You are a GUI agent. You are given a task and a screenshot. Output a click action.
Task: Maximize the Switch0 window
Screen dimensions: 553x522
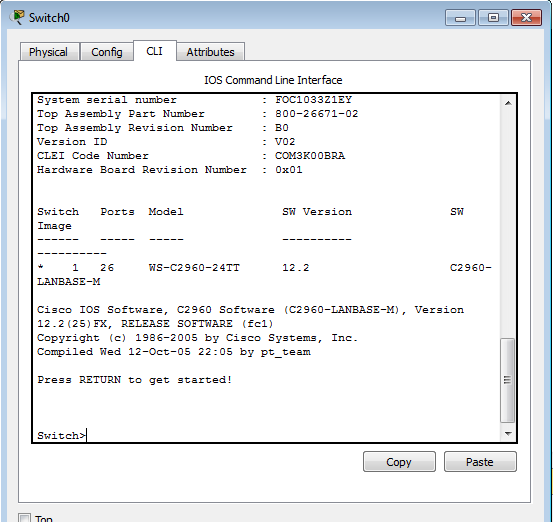493,18
